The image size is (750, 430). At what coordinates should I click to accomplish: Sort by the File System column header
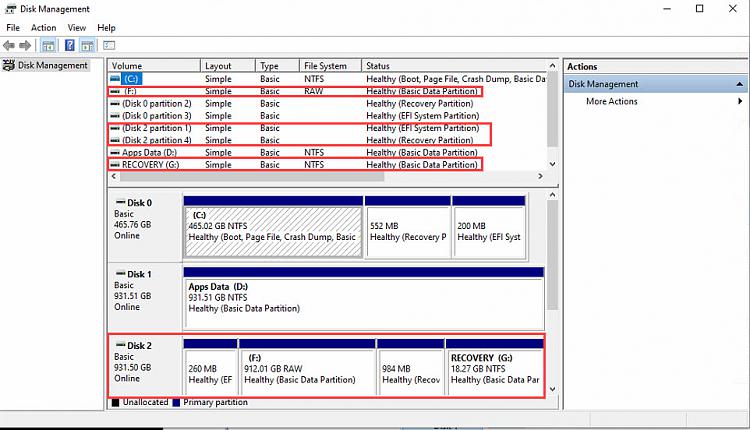click(x=330, y=66)
